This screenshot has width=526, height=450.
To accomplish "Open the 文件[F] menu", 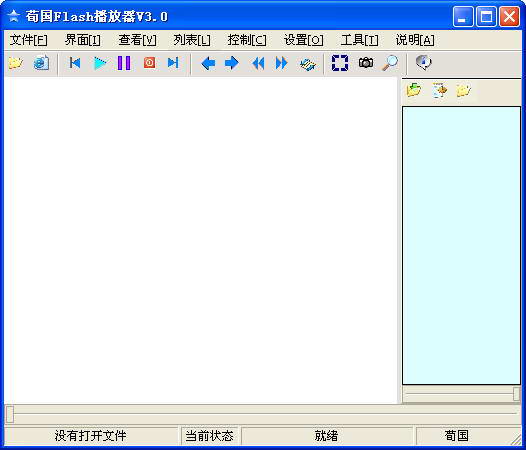I will tap(29, 40).
